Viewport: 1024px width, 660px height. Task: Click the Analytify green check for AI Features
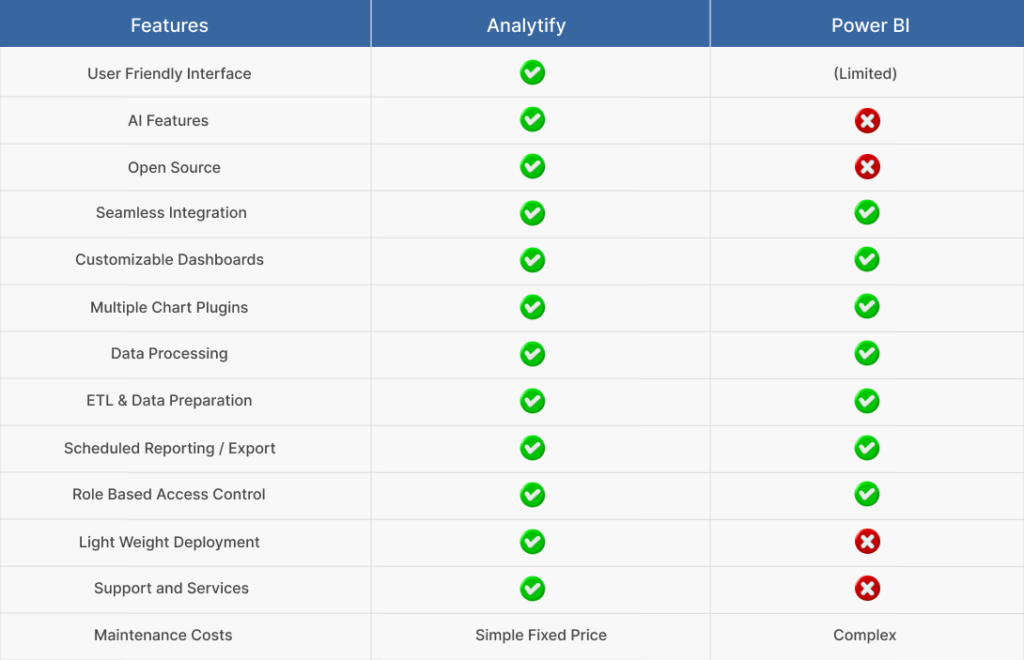[532, 119]
